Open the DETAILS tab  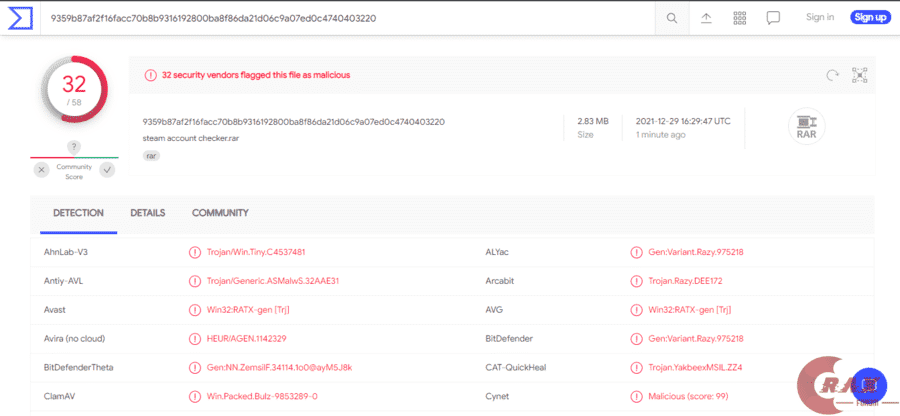pos(147,213)
